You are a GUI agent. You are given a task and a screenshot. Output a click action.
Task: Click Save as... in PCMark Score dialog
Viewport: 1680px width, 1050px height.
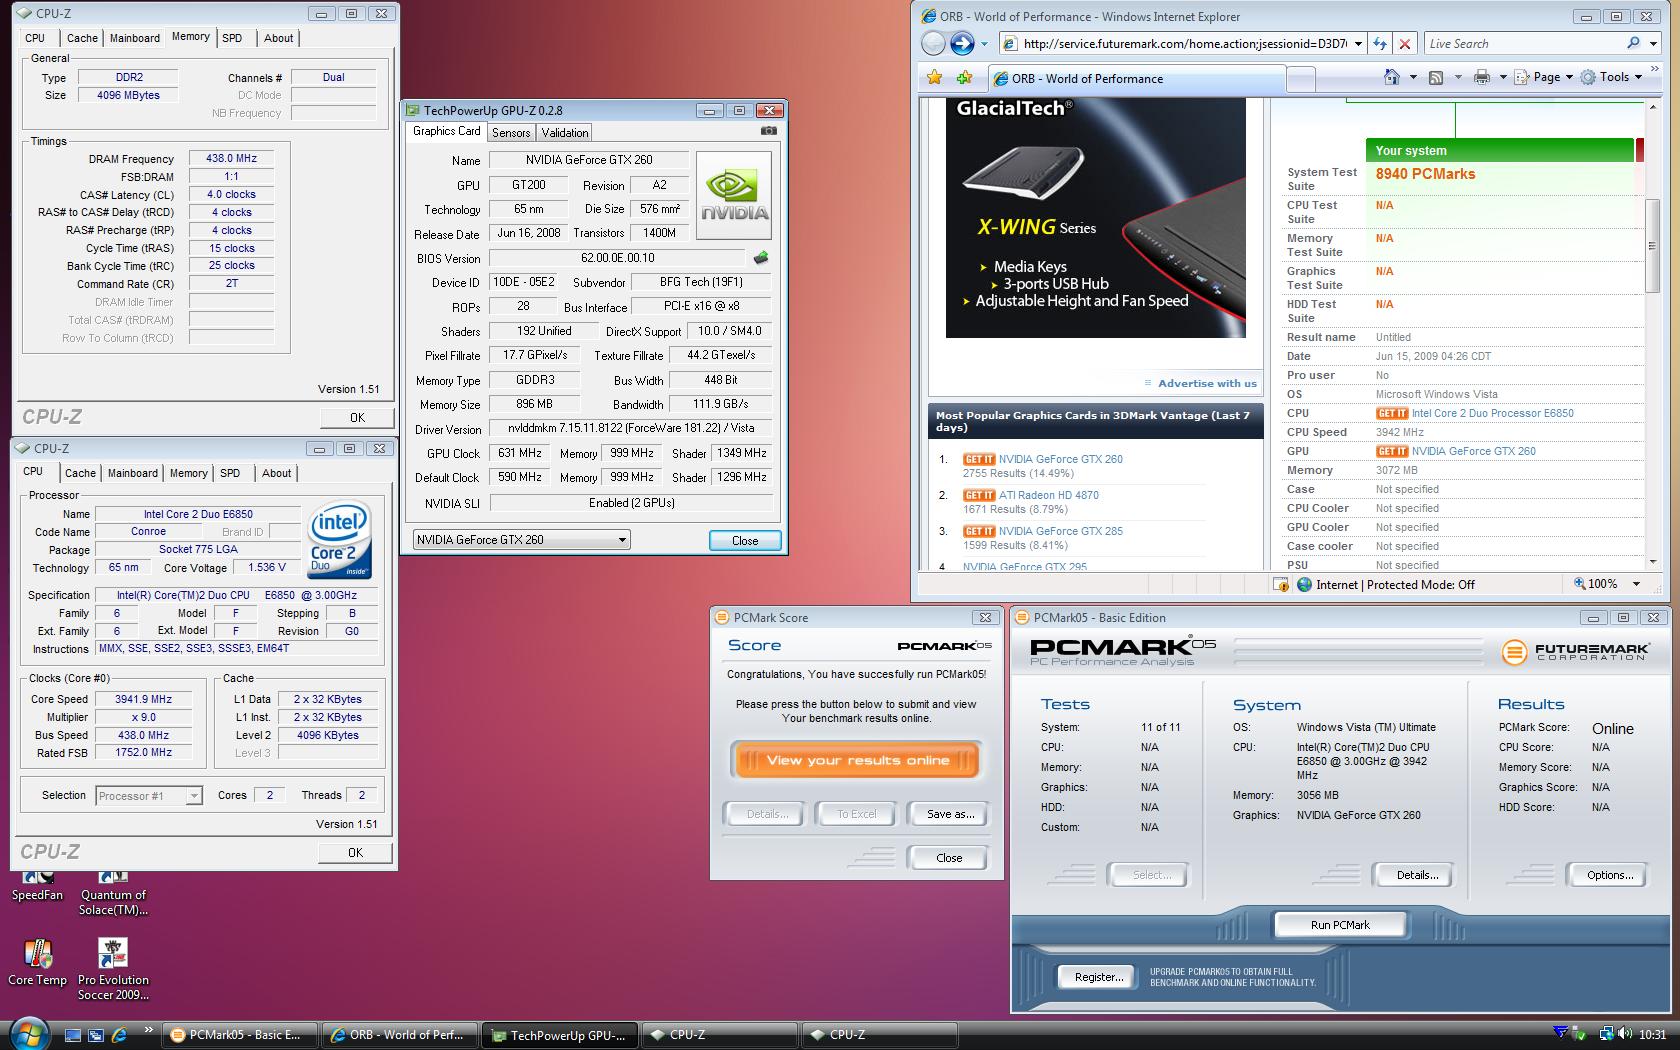[950, 814]
